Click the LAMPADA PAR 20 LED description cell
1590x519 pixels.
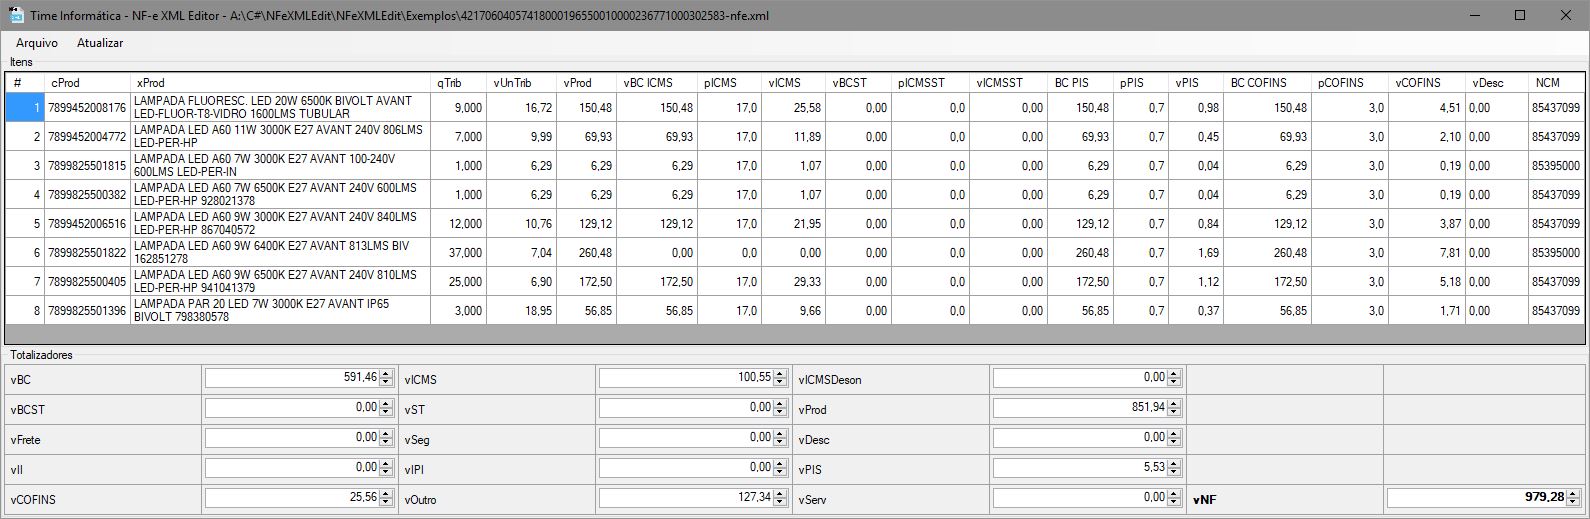pos(280,311)
